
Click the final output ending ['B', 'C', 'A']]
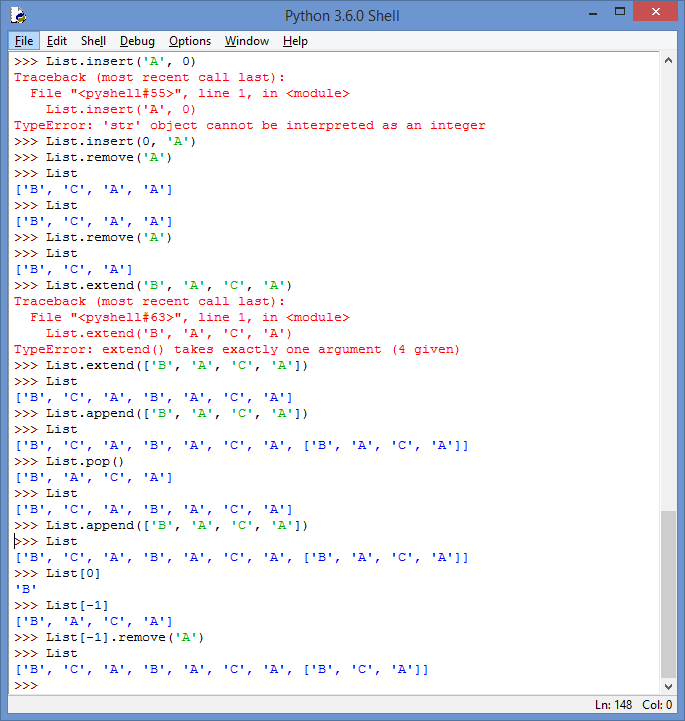[x=222, y=670]
